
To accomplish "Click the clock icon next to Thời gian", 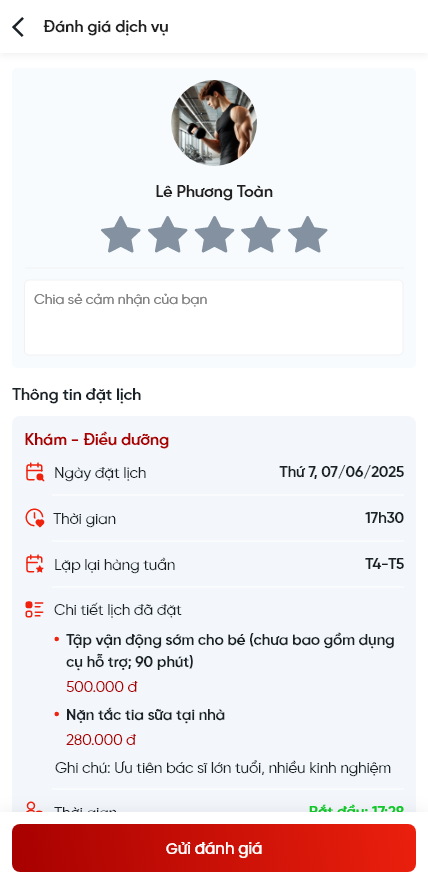I will click(34, 518).
